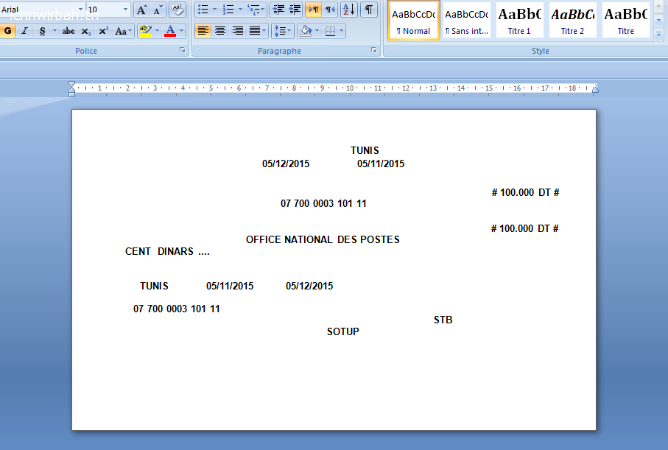Screen dimensions: 668x450
Task: Toggle right-to-left text direction
Action: tap(330, 9)
